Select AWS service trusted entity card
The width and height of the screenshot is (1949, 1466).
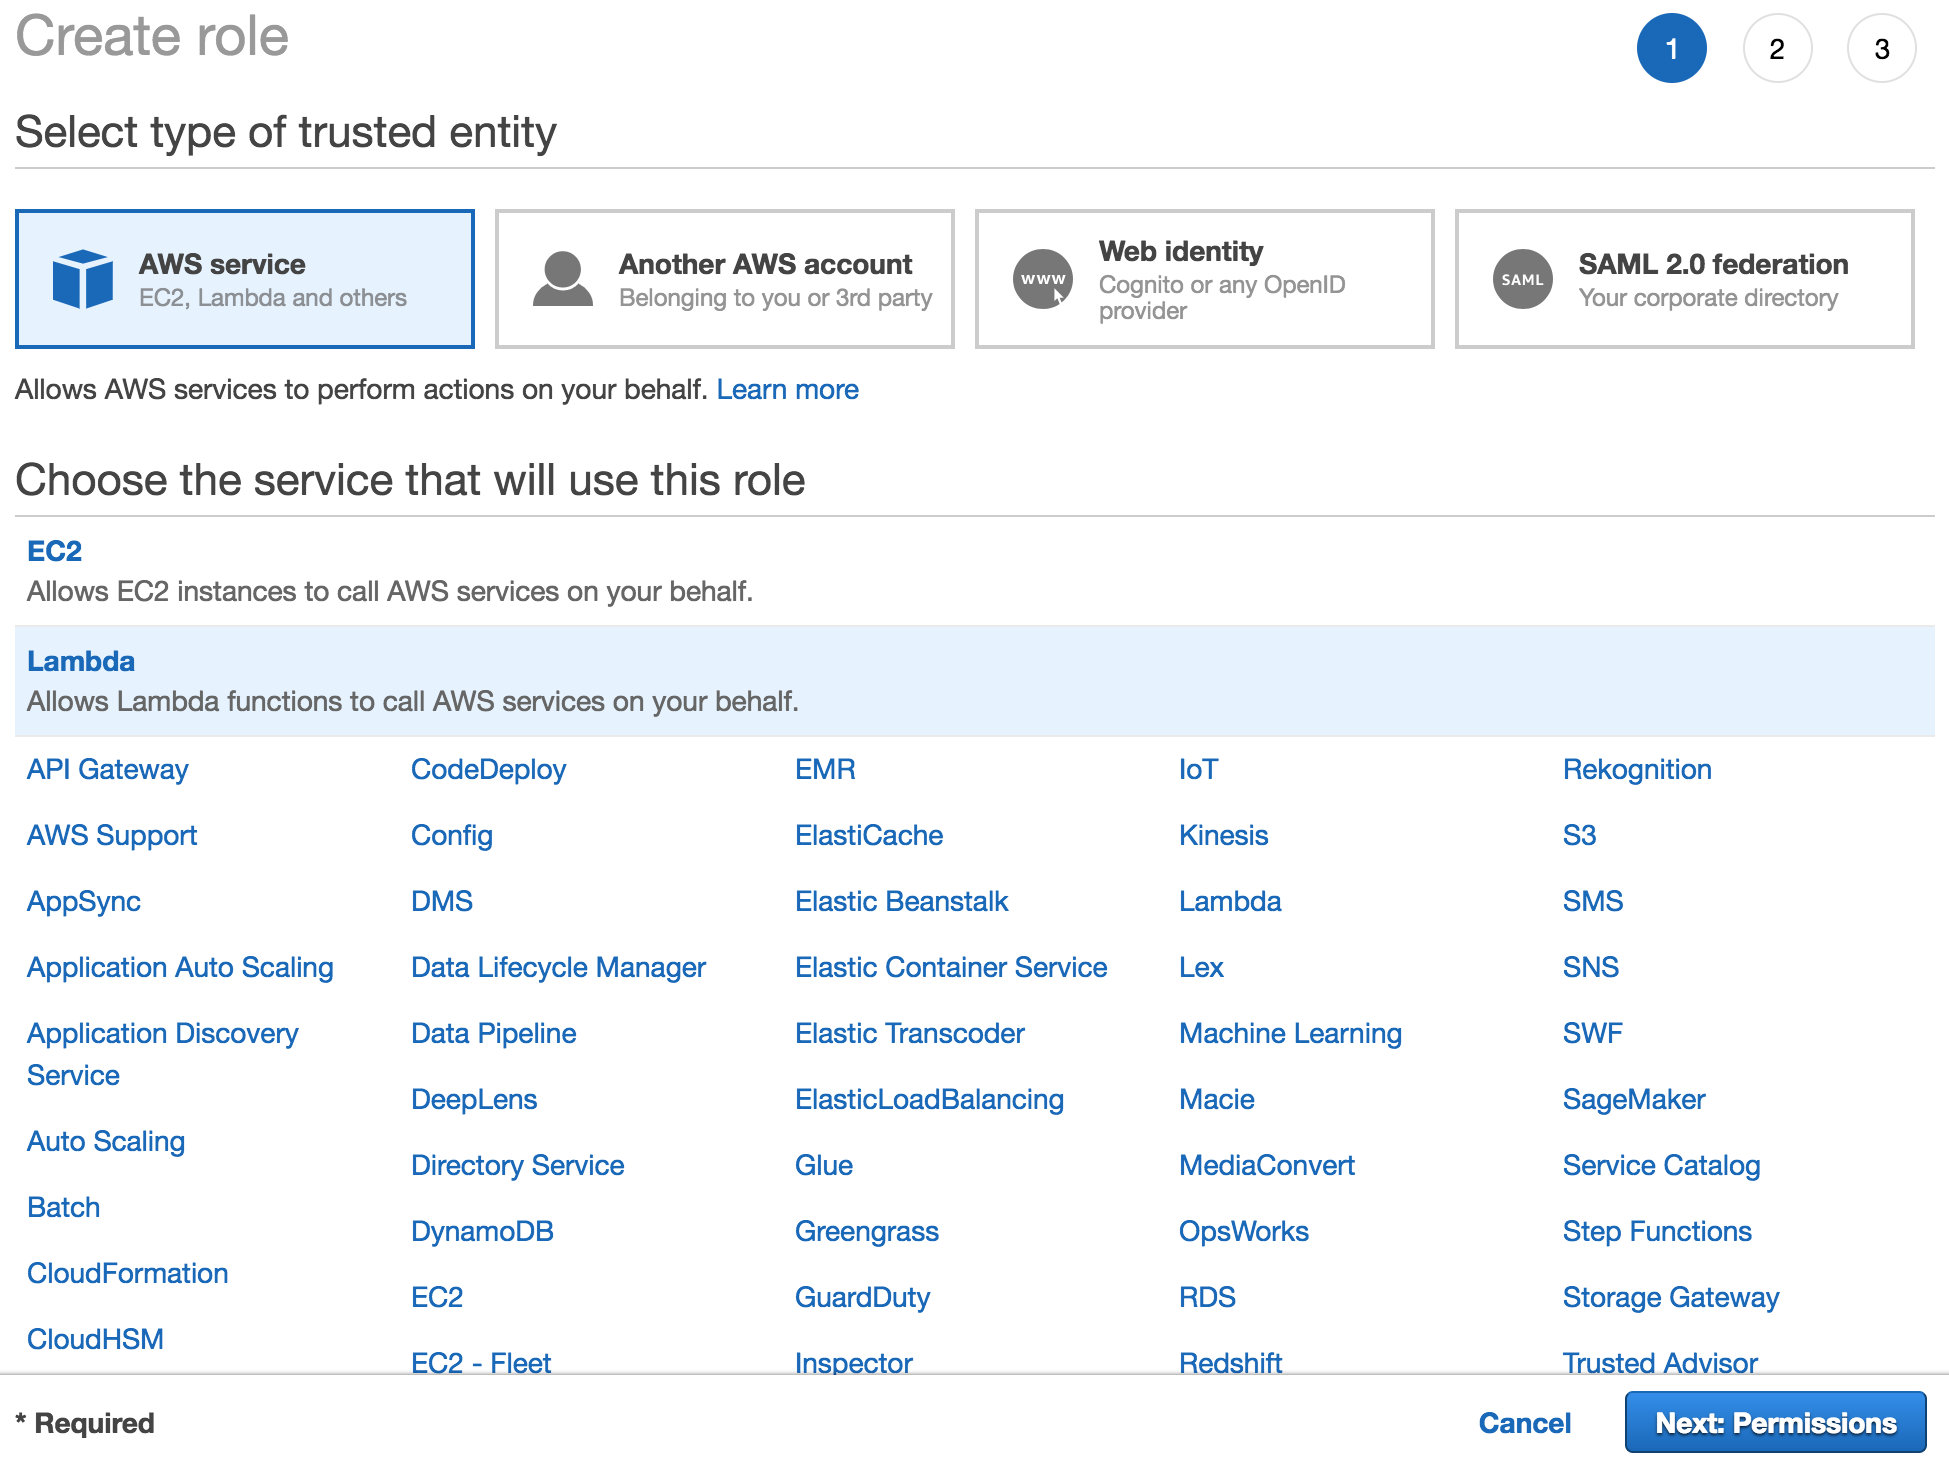click(245, 279)
